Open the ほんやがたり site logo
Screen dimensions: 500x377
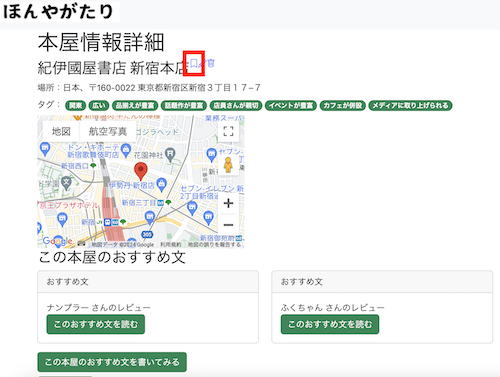(60, 11)
